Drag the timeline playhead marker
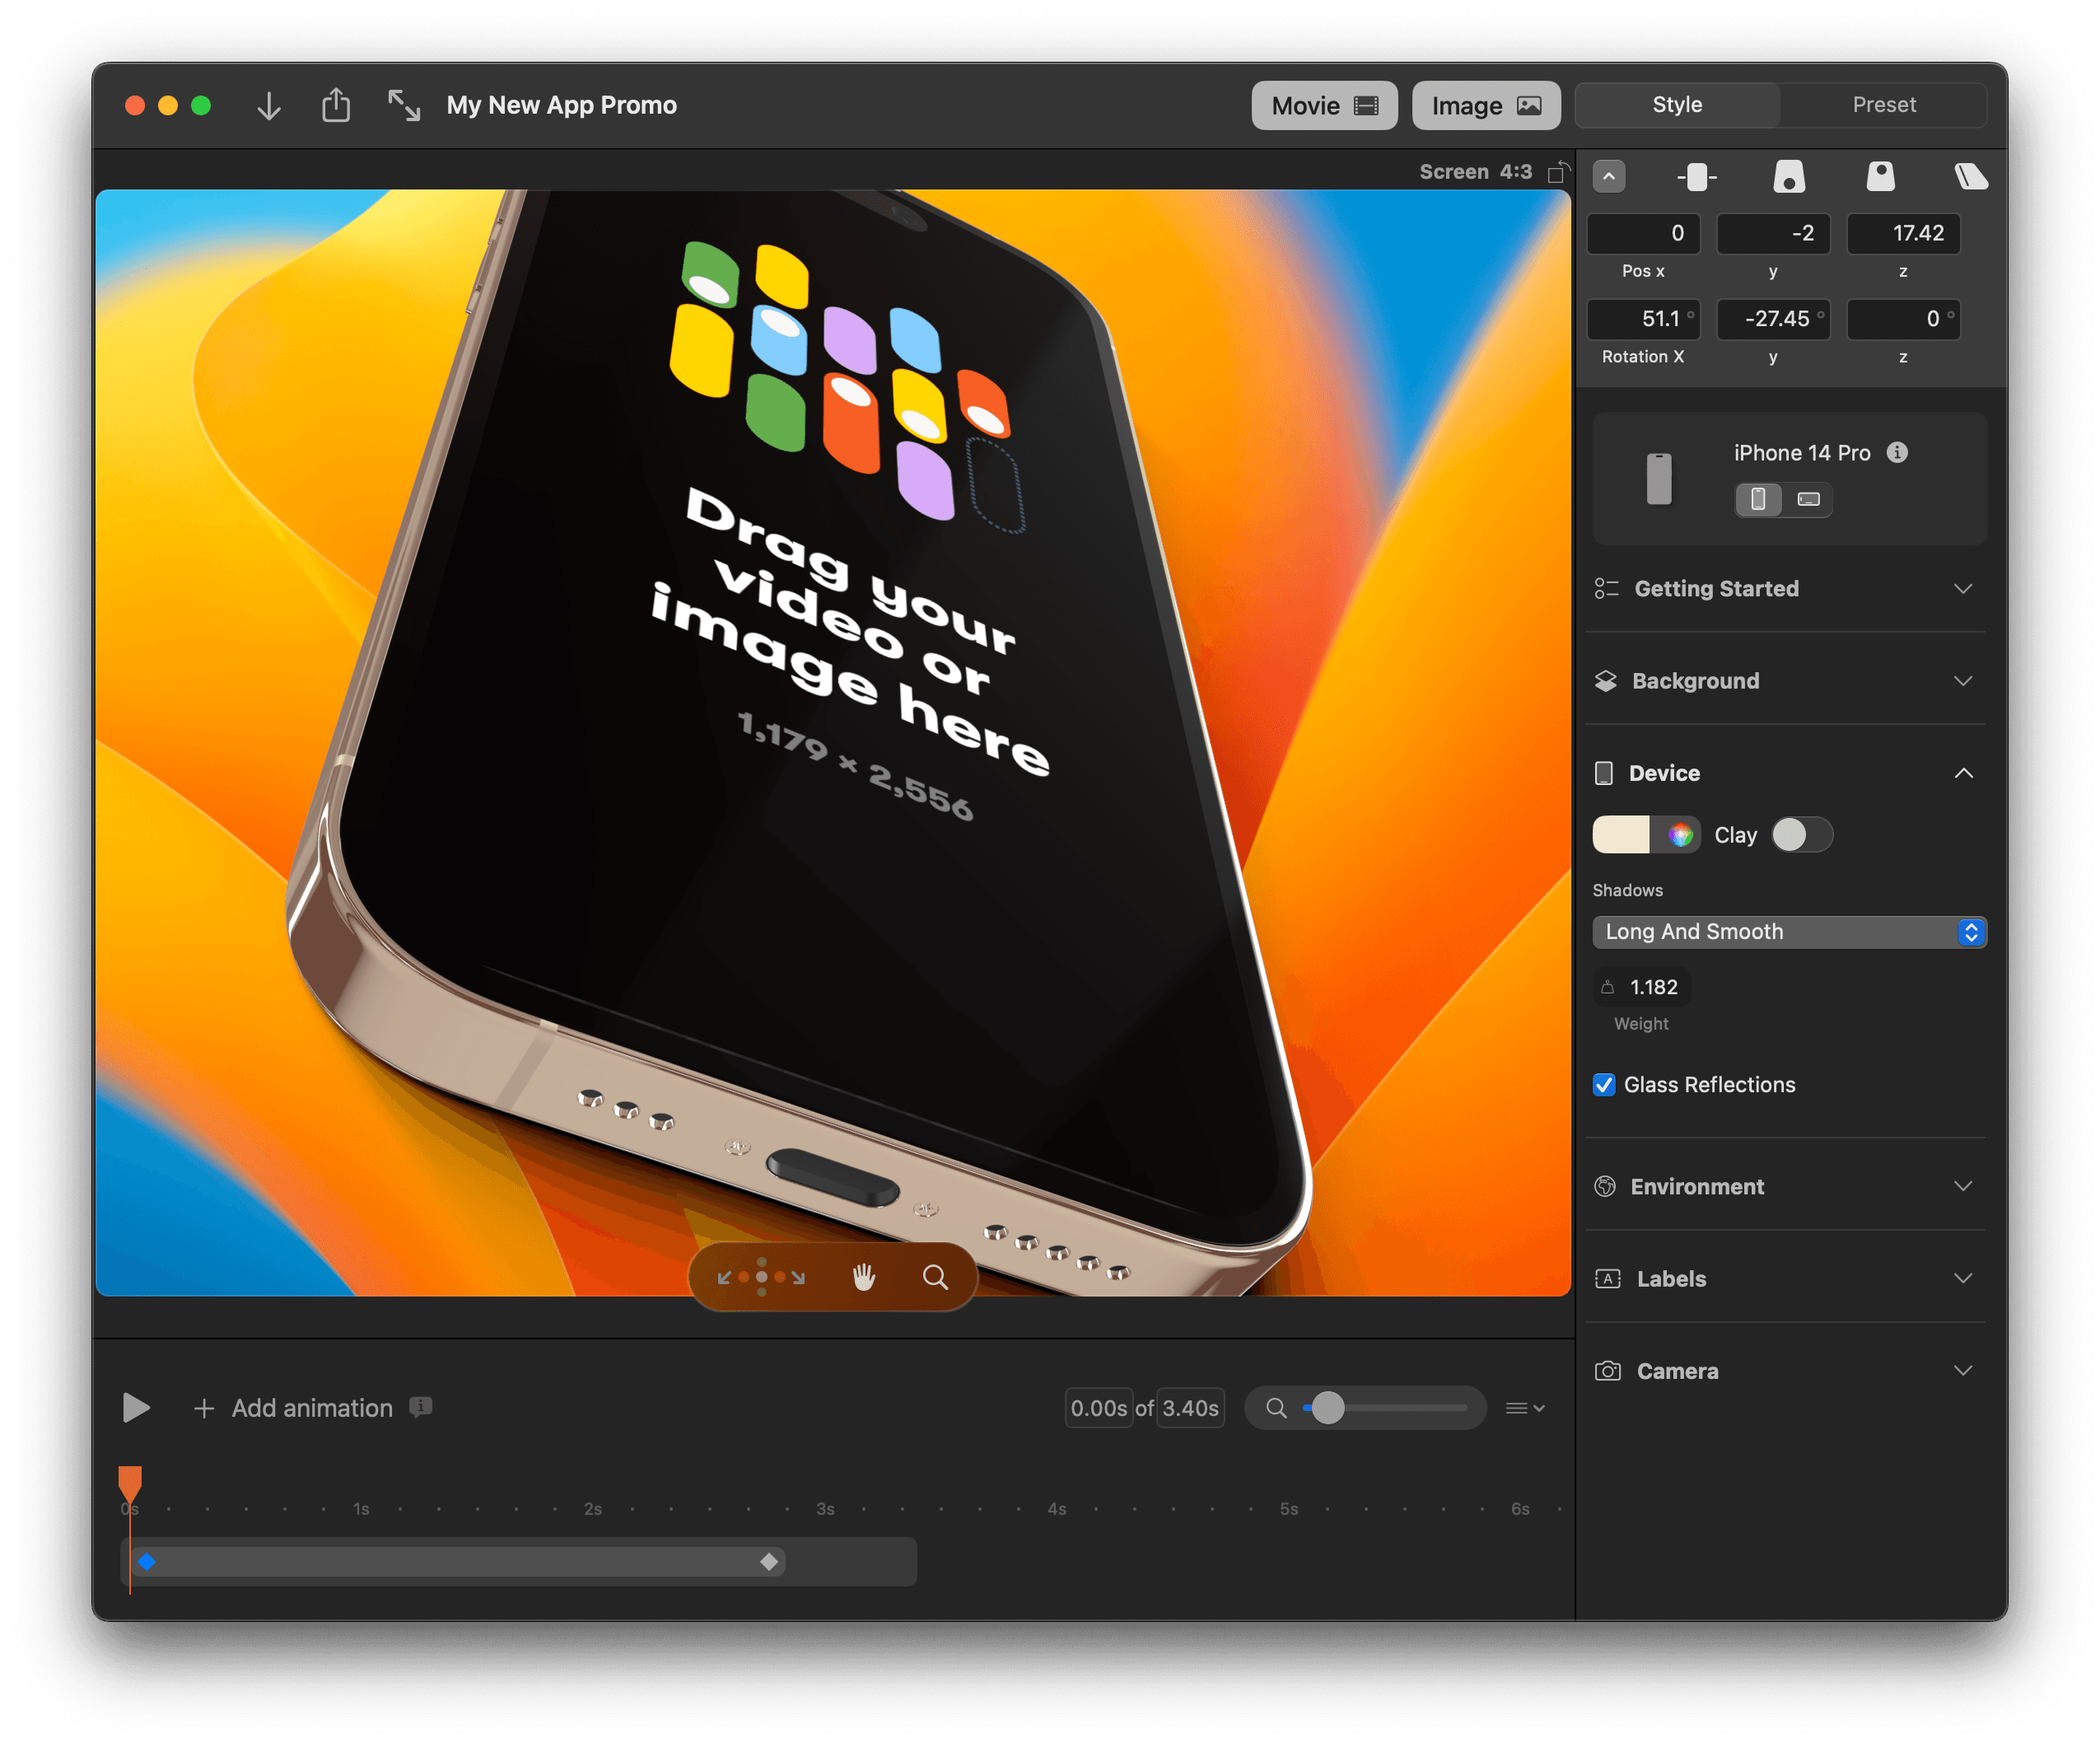This screenshot has width=2100, height=1743. pos(133,1476)
